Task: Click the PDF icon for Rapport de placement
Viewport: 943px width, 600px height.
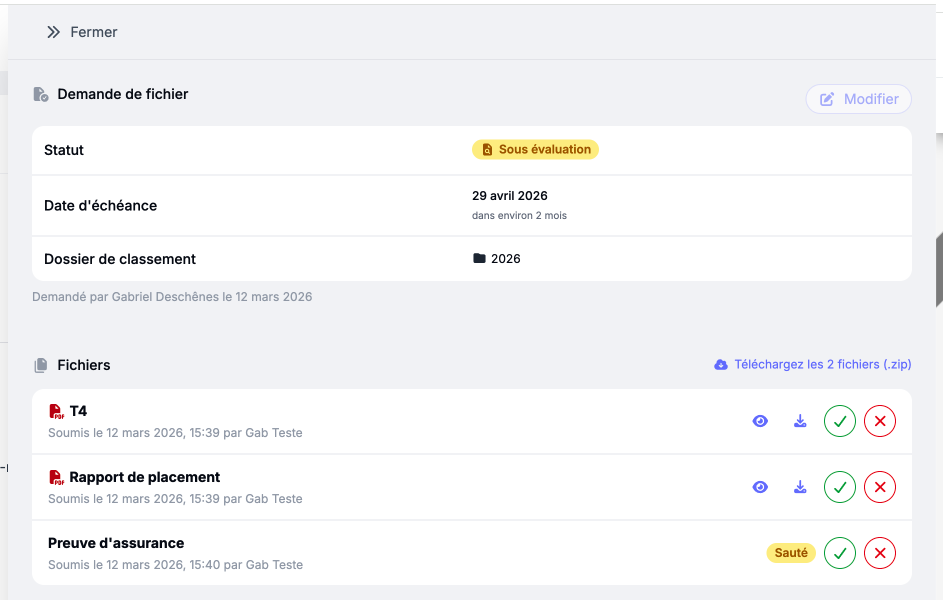Action: click(x=57, y=477)
